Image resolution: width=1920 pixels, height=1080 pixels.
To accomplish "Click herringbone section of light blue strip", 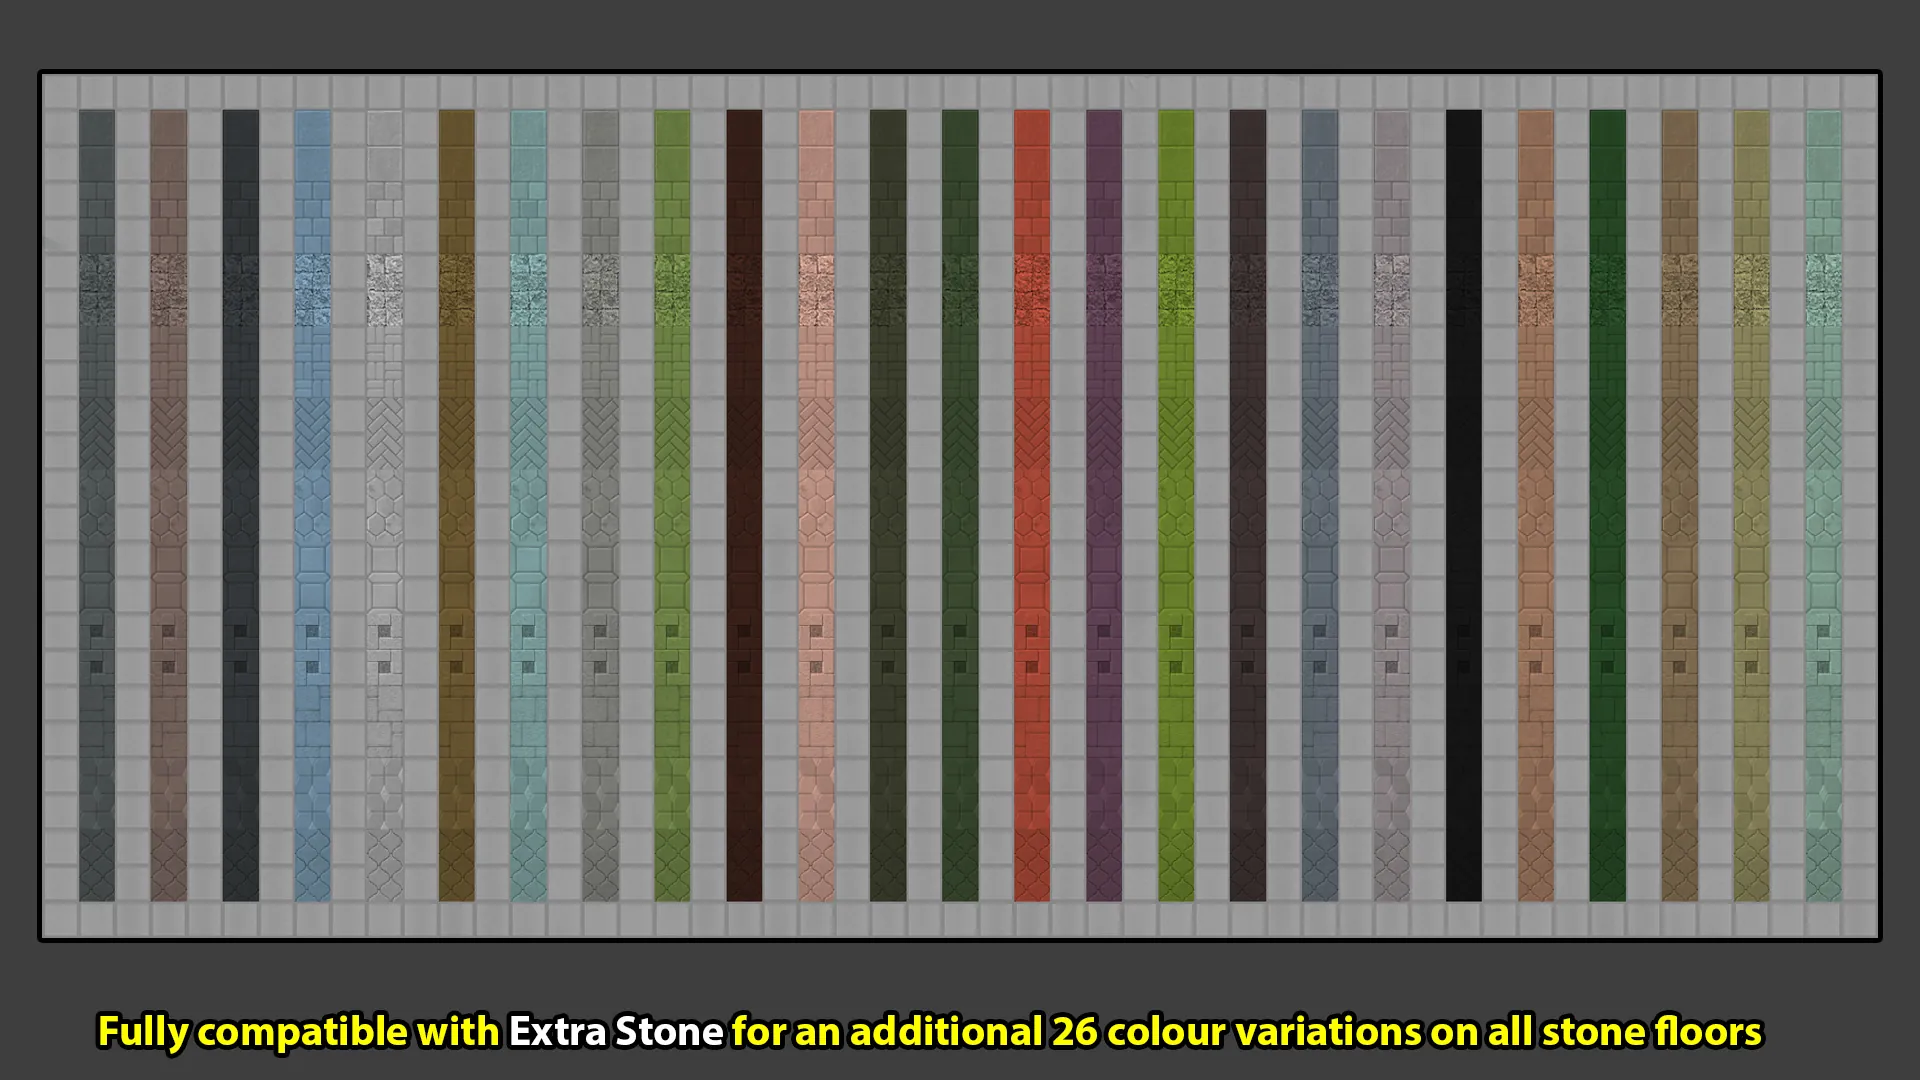I will (312, 433).
